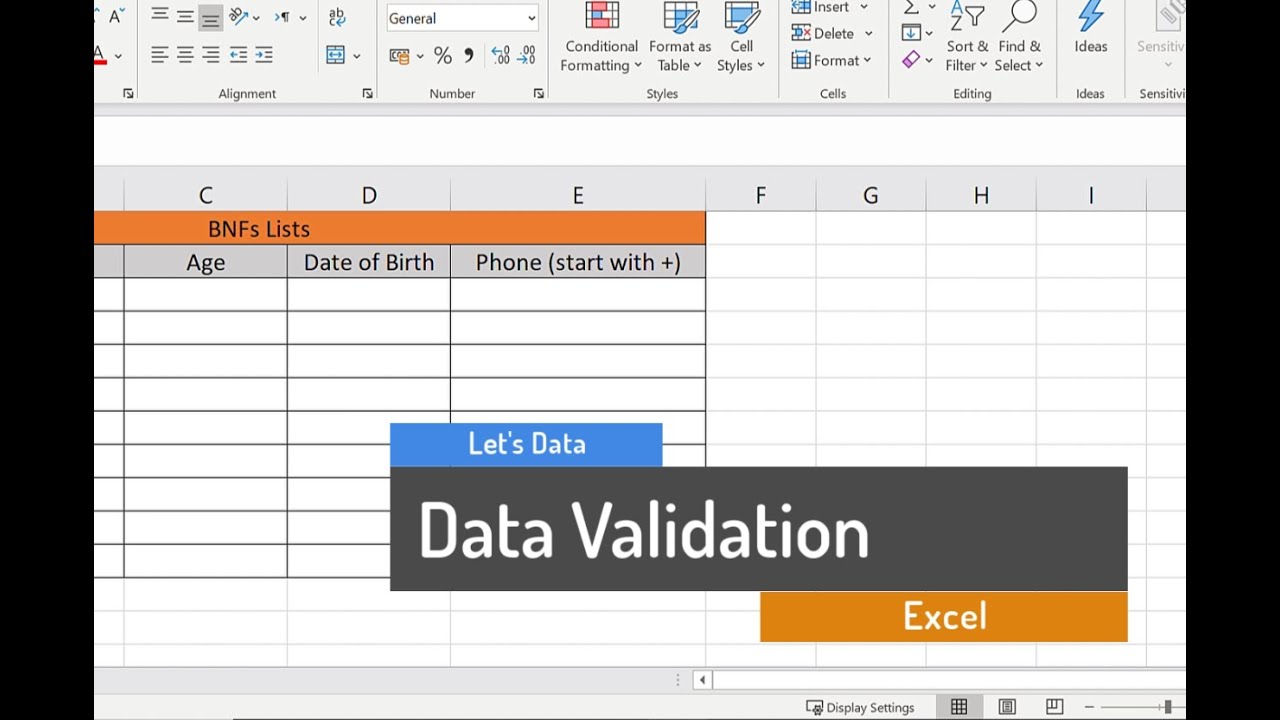Screen dimensions: 1280x720
Task: Open the Merge & Center dropdown arrow
Action: (356, 57)
